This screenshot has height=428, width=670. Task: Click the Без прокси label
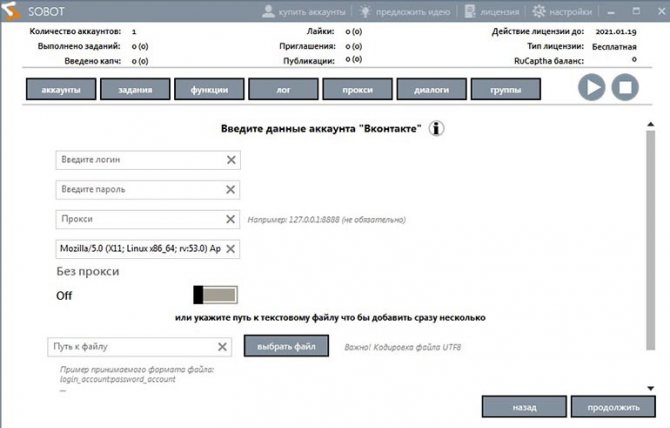tap(88, 271)
